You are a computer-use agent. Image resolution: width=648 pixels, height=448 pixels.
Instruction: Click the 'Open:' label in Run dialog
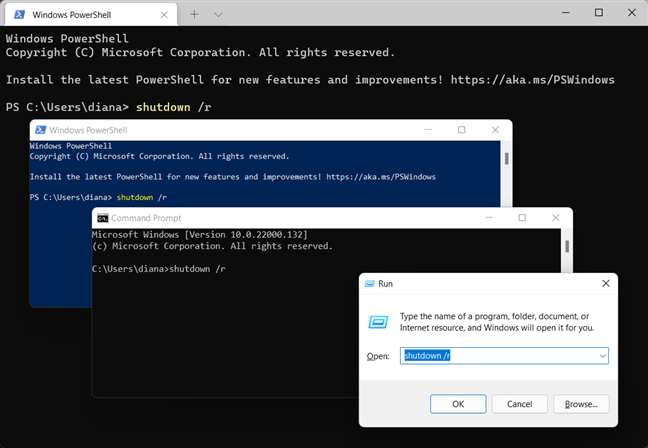coord(378,356)
